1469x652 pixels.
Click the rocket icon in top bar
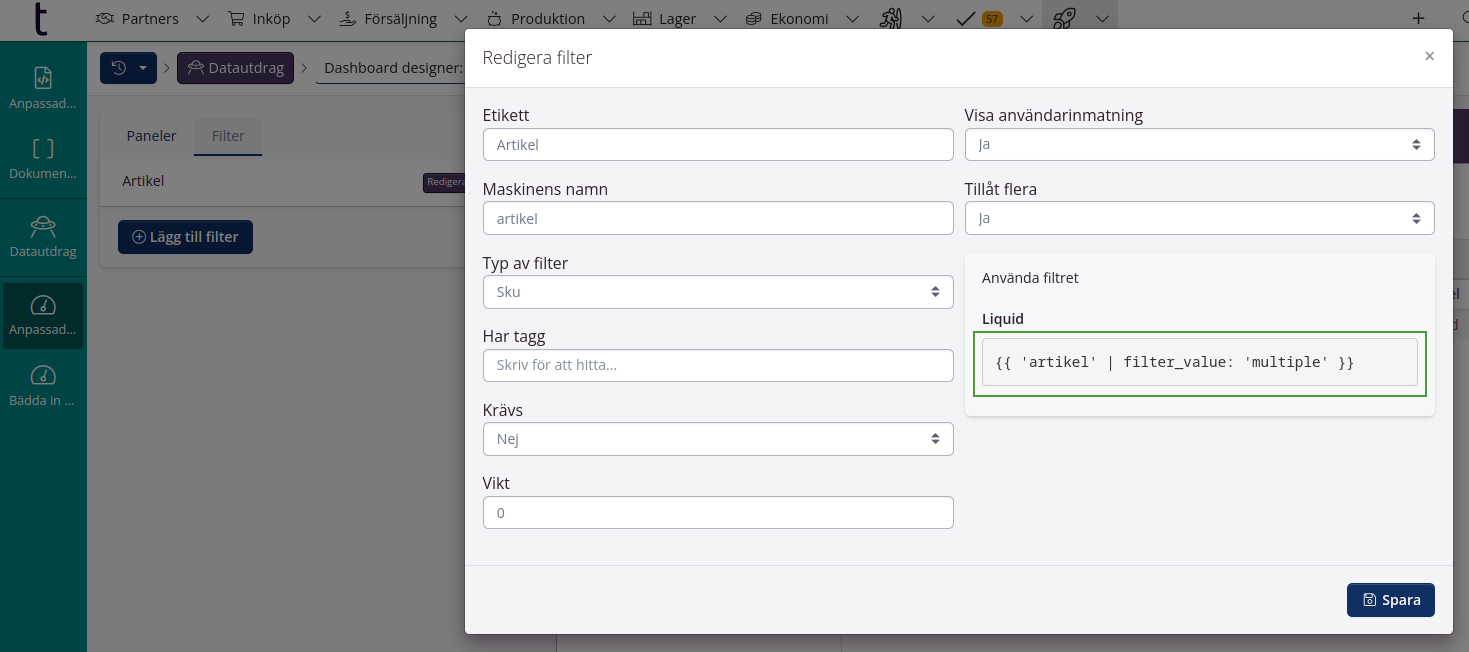click(1064, 19)
